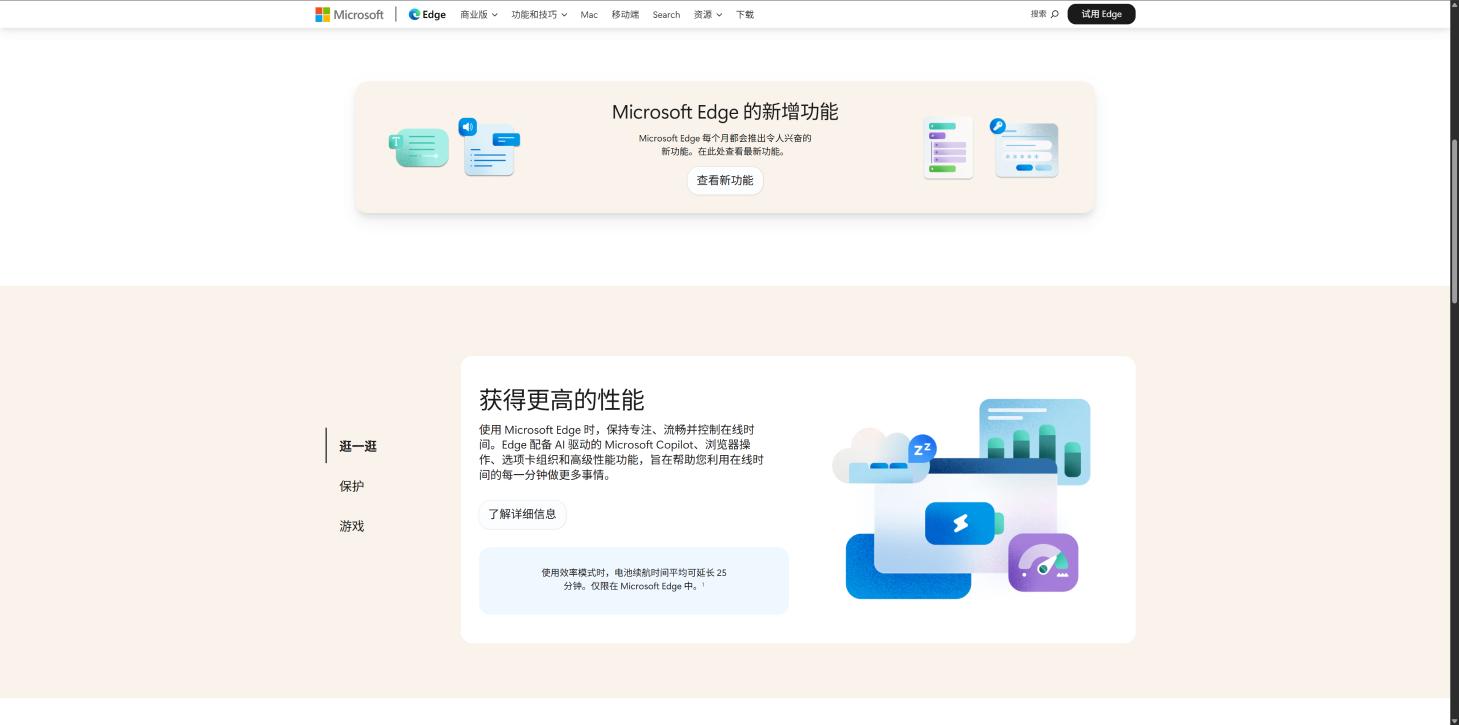Click the 查看新功能 button
Viewport: 1459px width, 725px height.
point(725,180)
